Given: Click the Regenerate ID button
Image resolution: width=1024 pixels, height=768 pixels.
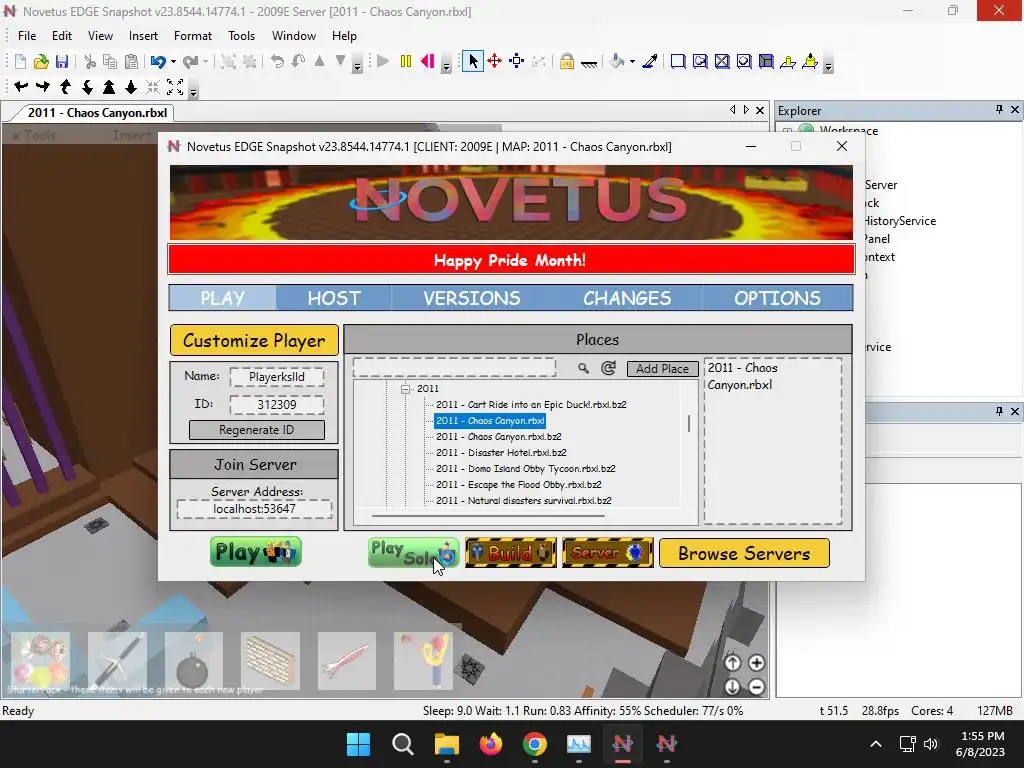Looking at the screenshot, I should 257,430.
